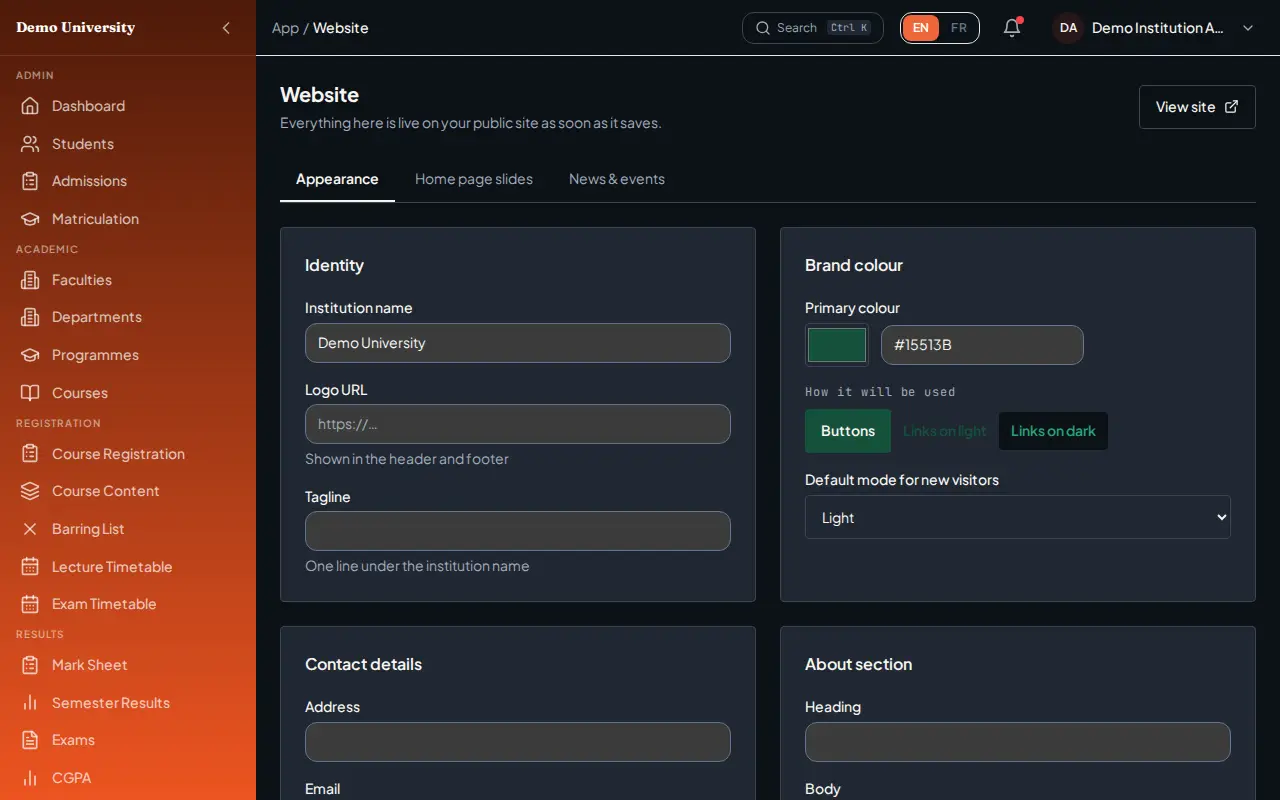Open the Default mode for new visitors dropdown

point(1018,517)
